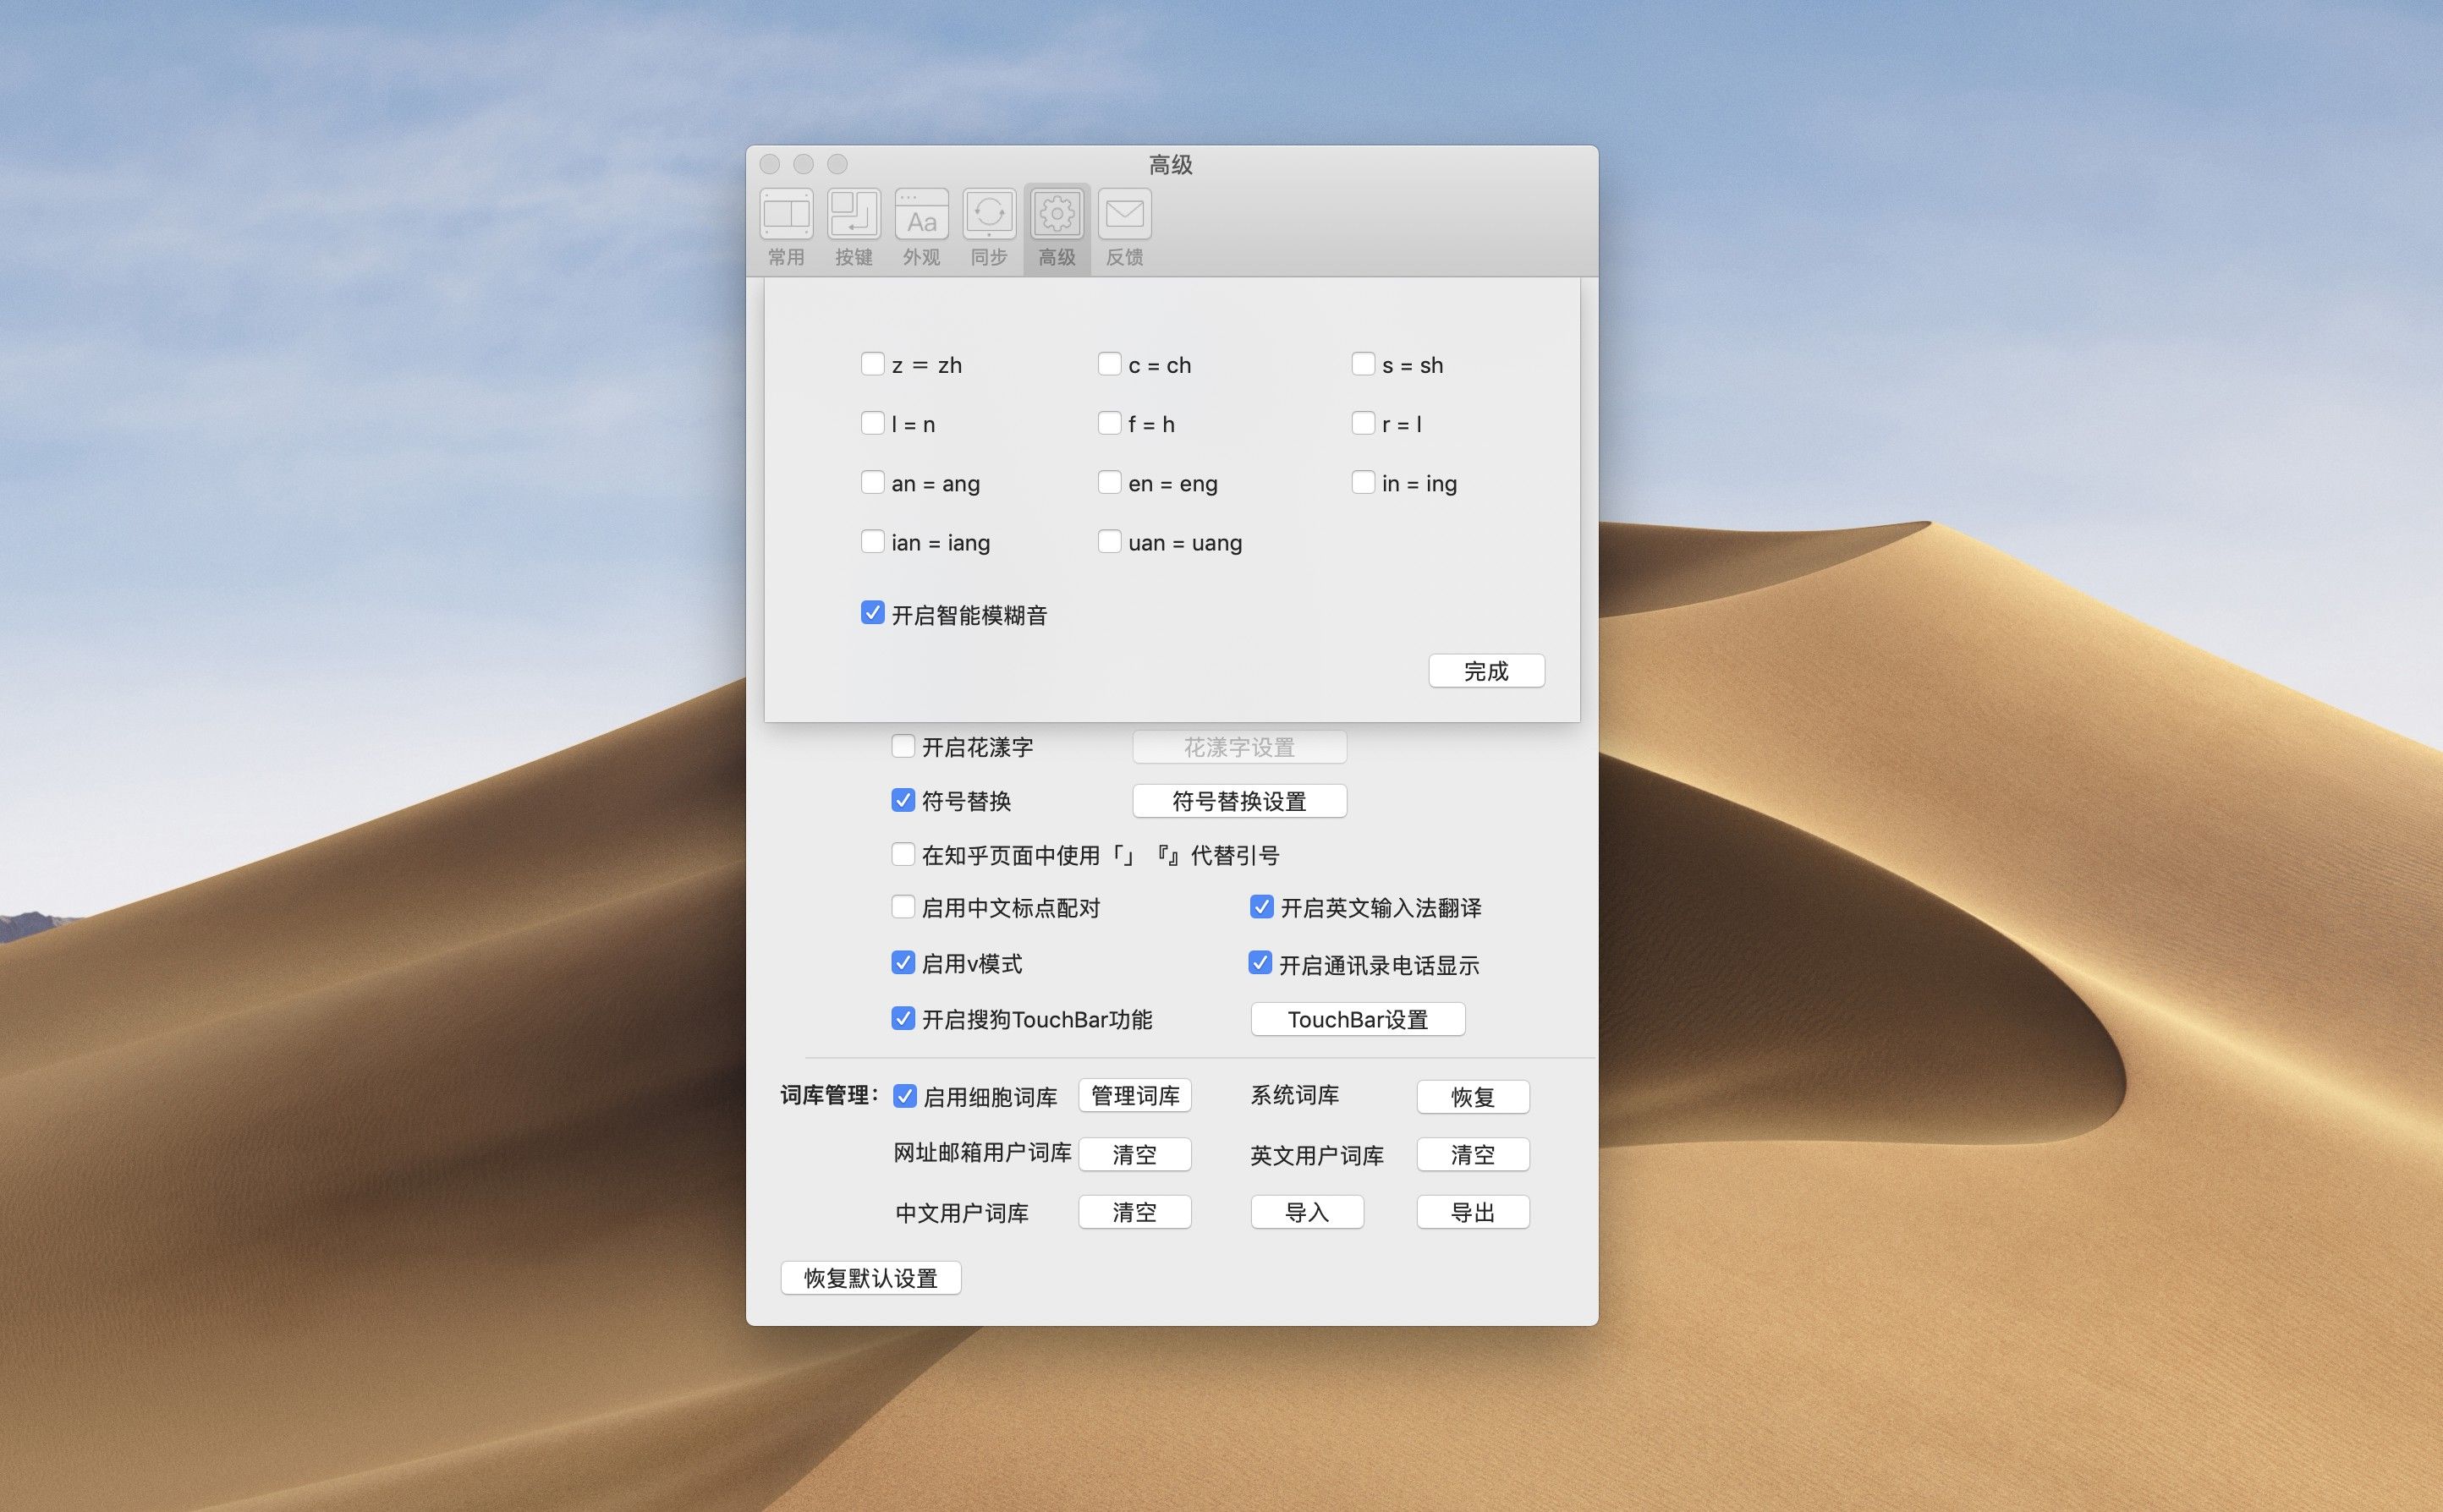
Task: Tick the f = h checkbox
Action: (x=1109, y=423)
